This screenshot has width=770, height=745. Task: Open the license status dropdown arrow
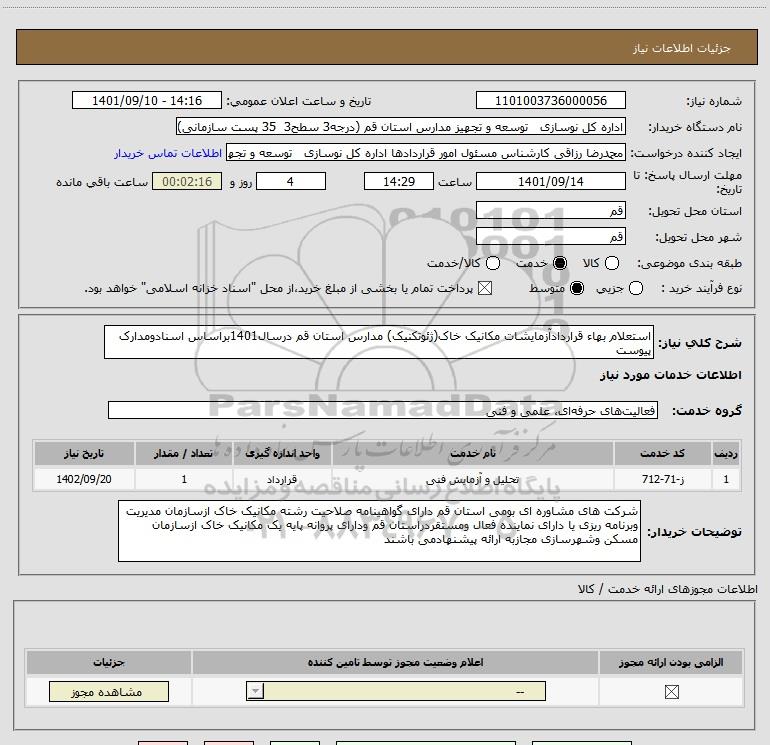(255, 691)
